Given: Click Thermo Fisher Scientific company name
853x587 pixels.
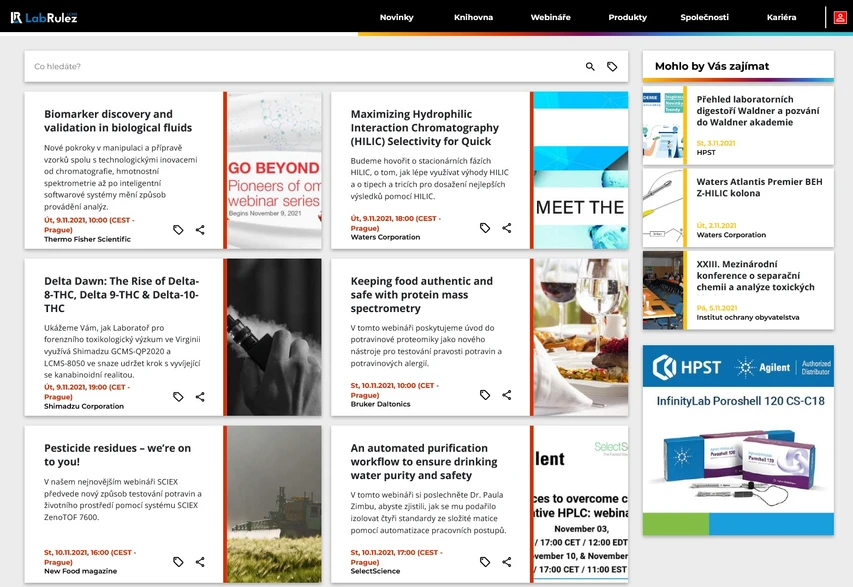Looking at the screenshot, I should click(x=87, y=239).
